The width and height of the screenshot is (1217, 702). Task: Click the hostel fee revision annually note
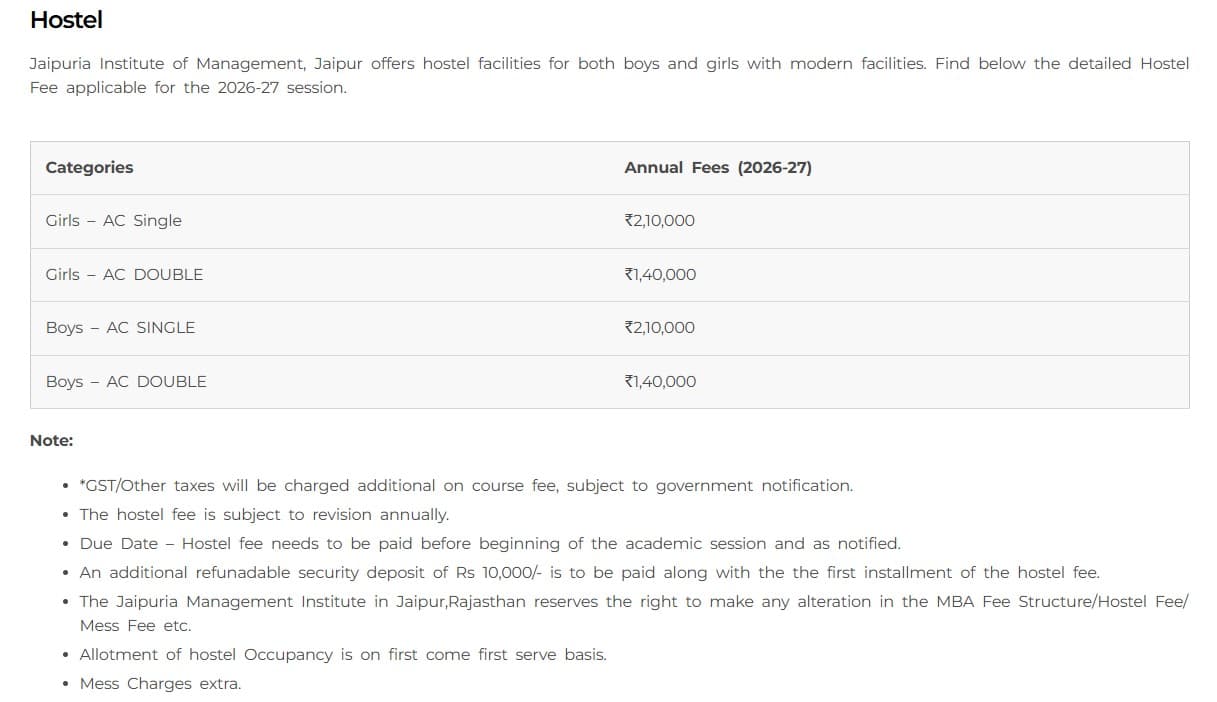point(264,515)
